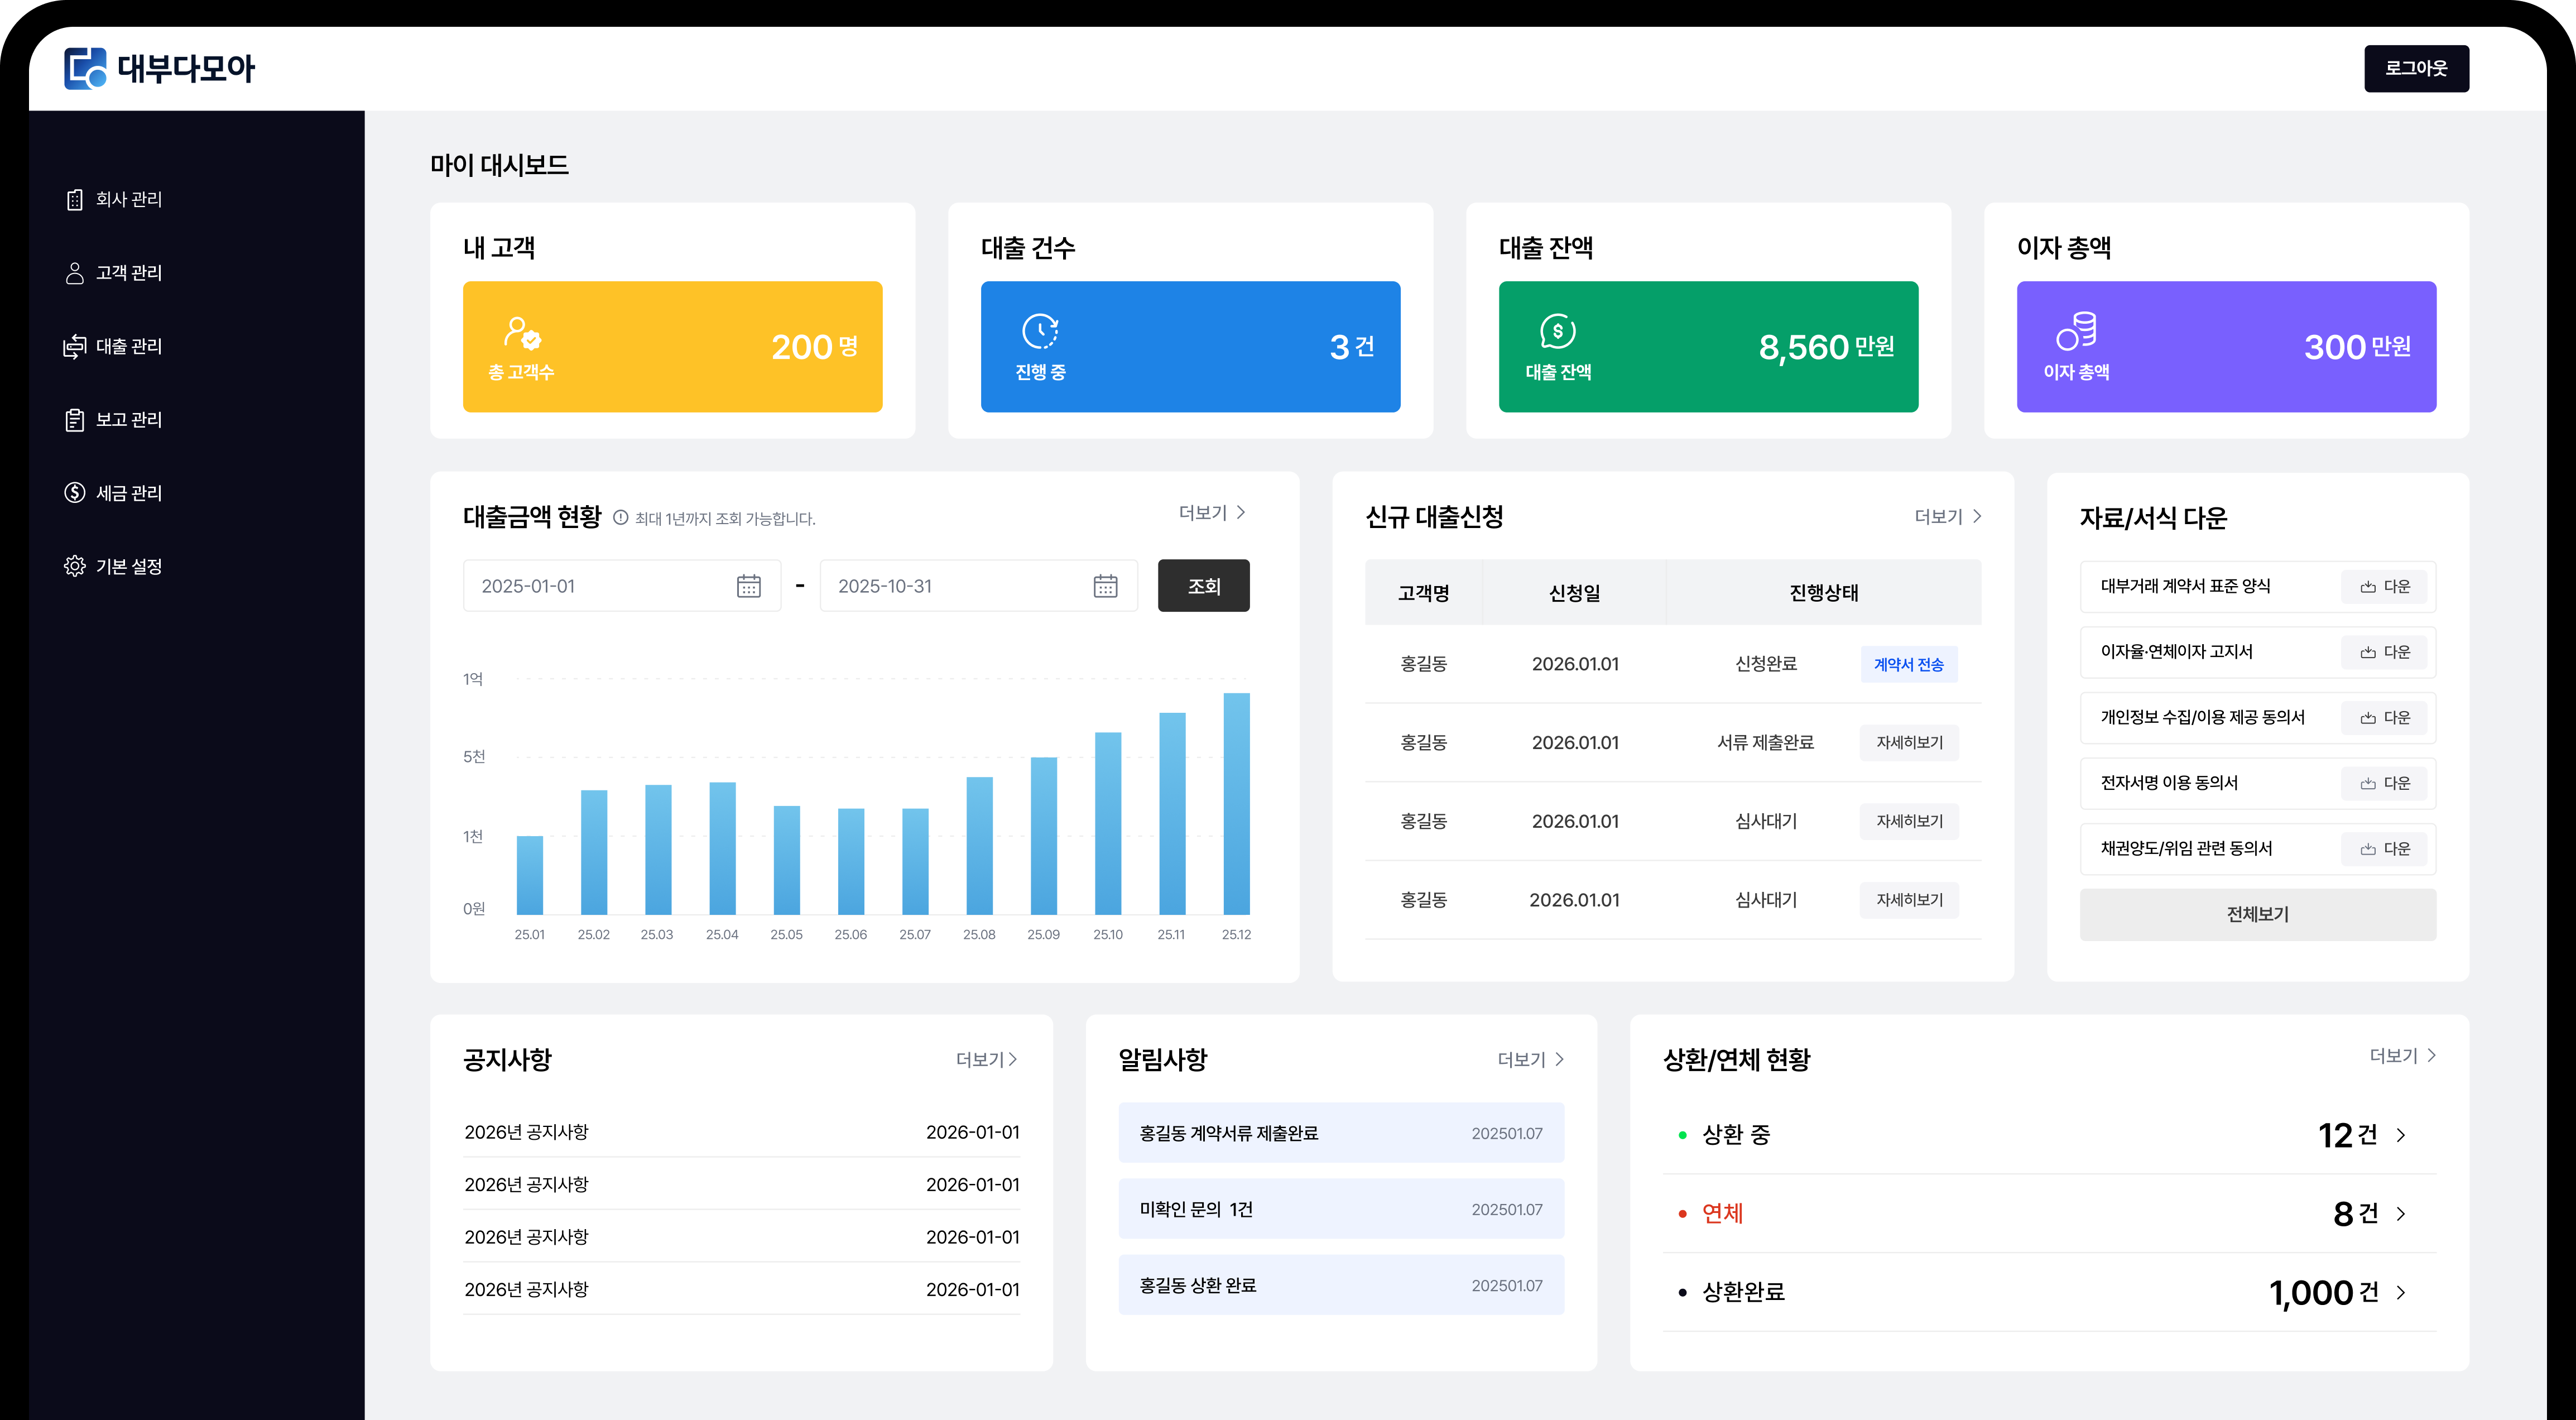Click the 계약서 전송 button

(x=1908, y=665)
